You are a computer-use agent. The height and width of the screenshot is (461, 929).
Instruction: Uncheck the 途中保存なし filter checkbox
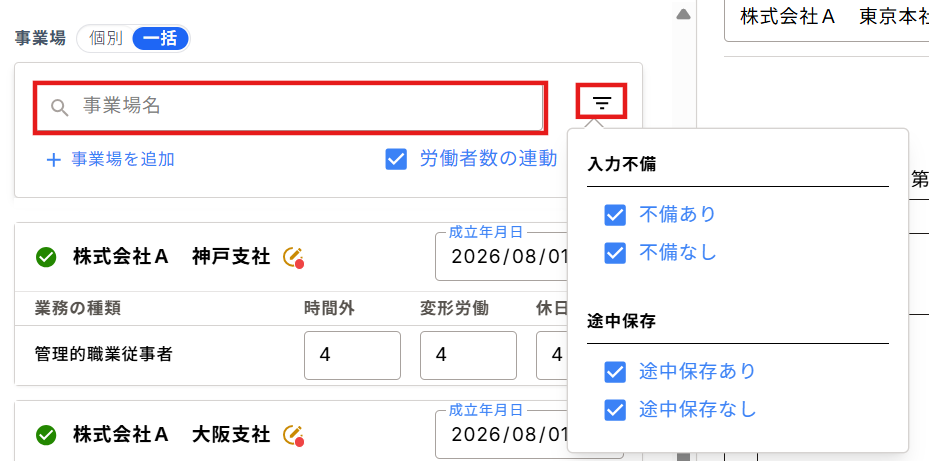(x=615, y=410)
